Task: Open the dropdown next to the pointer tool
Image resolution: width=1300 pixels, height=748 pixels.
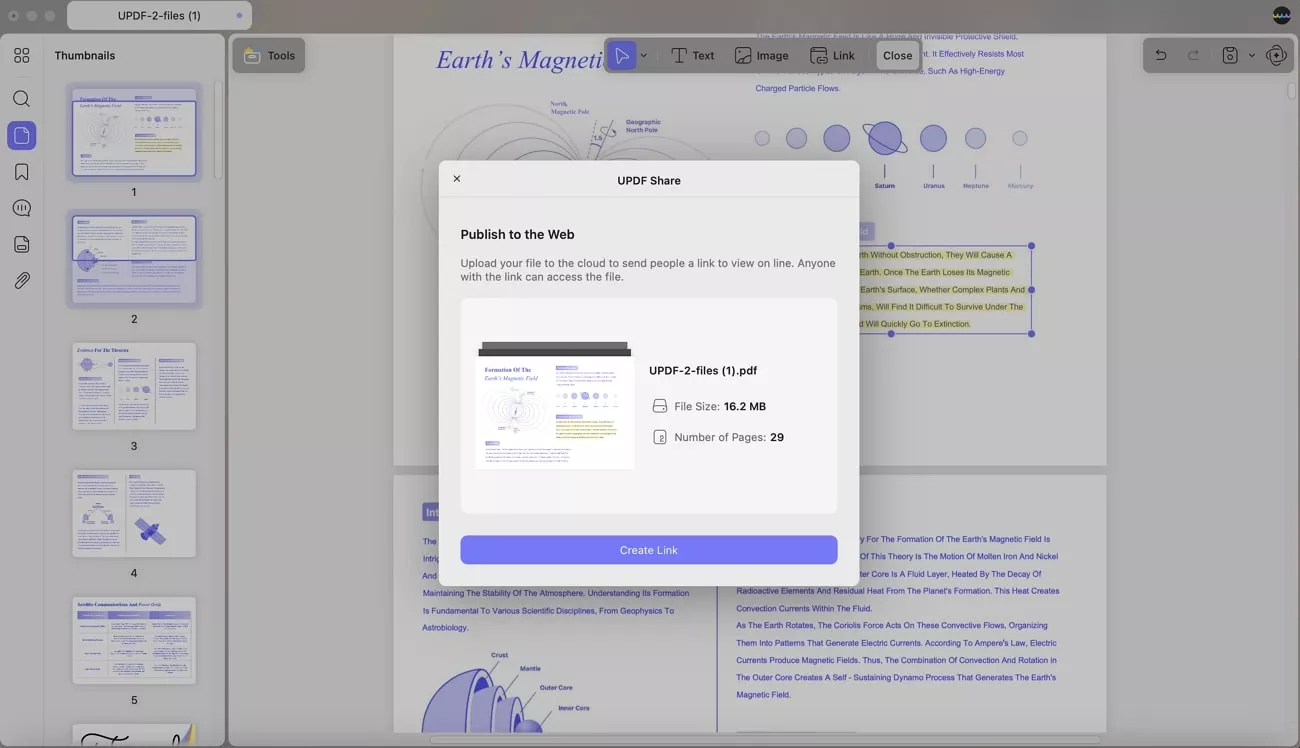Action: point(644,55)
